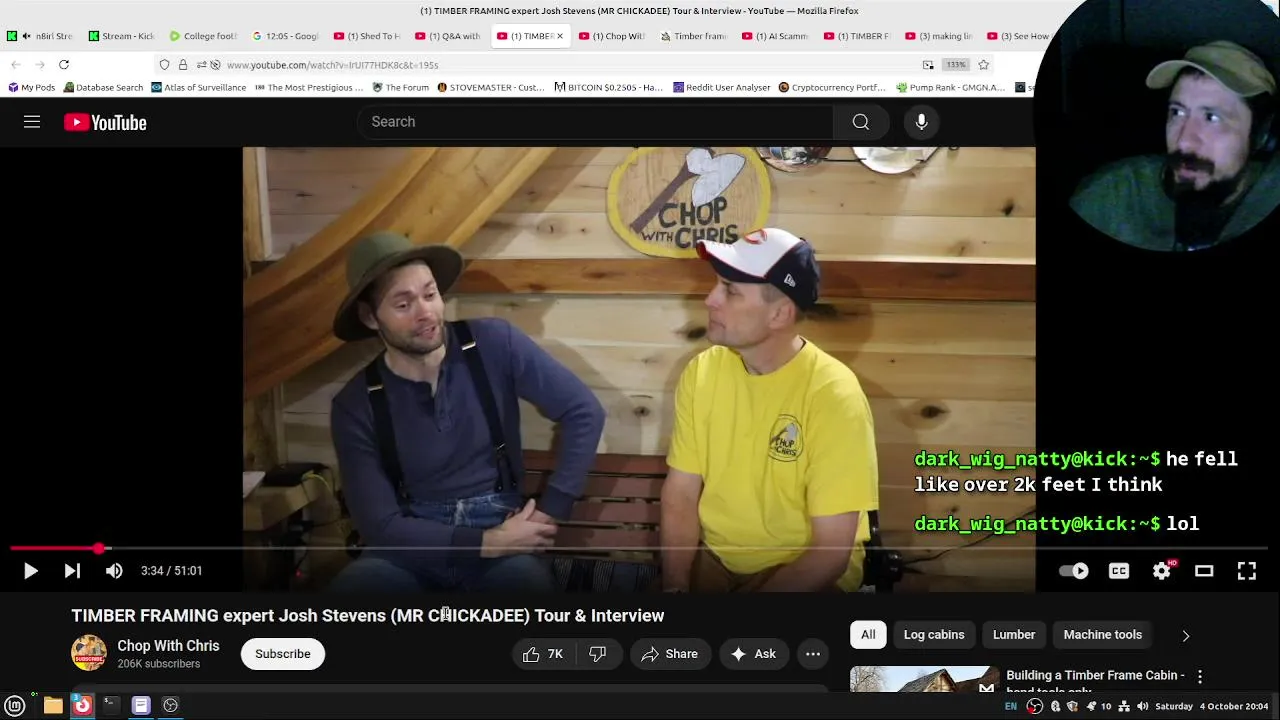Play the video
This screenshot has height=720, width=1280.
(x=30, y=571)
